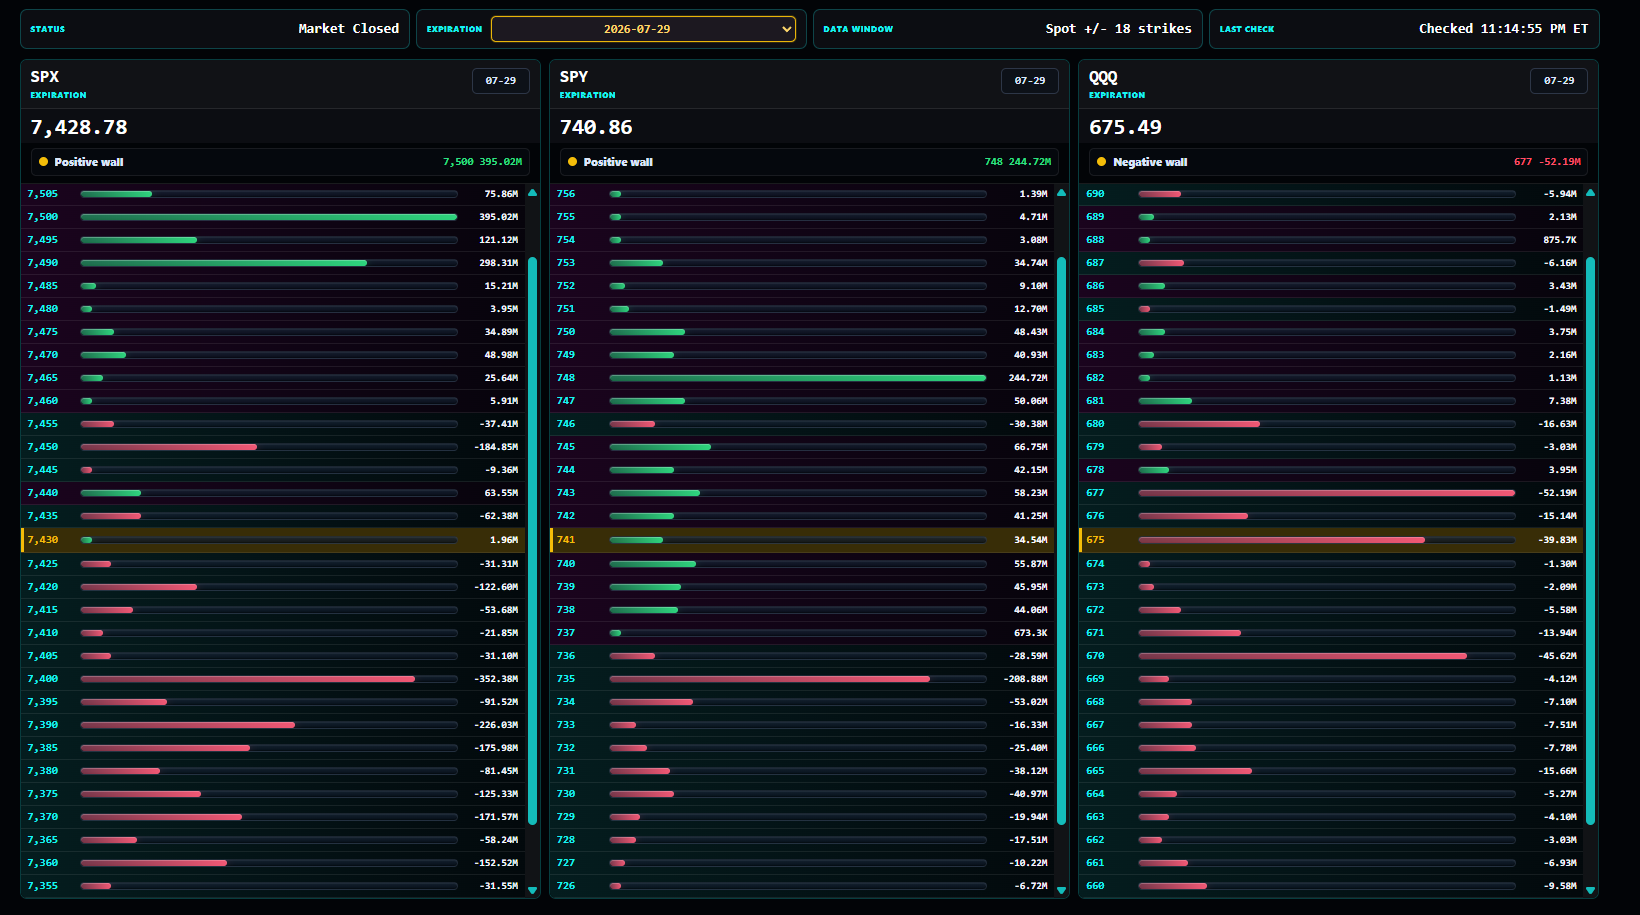Select the highlighted 675 strike in QQQ

(x=1331, y=540)
